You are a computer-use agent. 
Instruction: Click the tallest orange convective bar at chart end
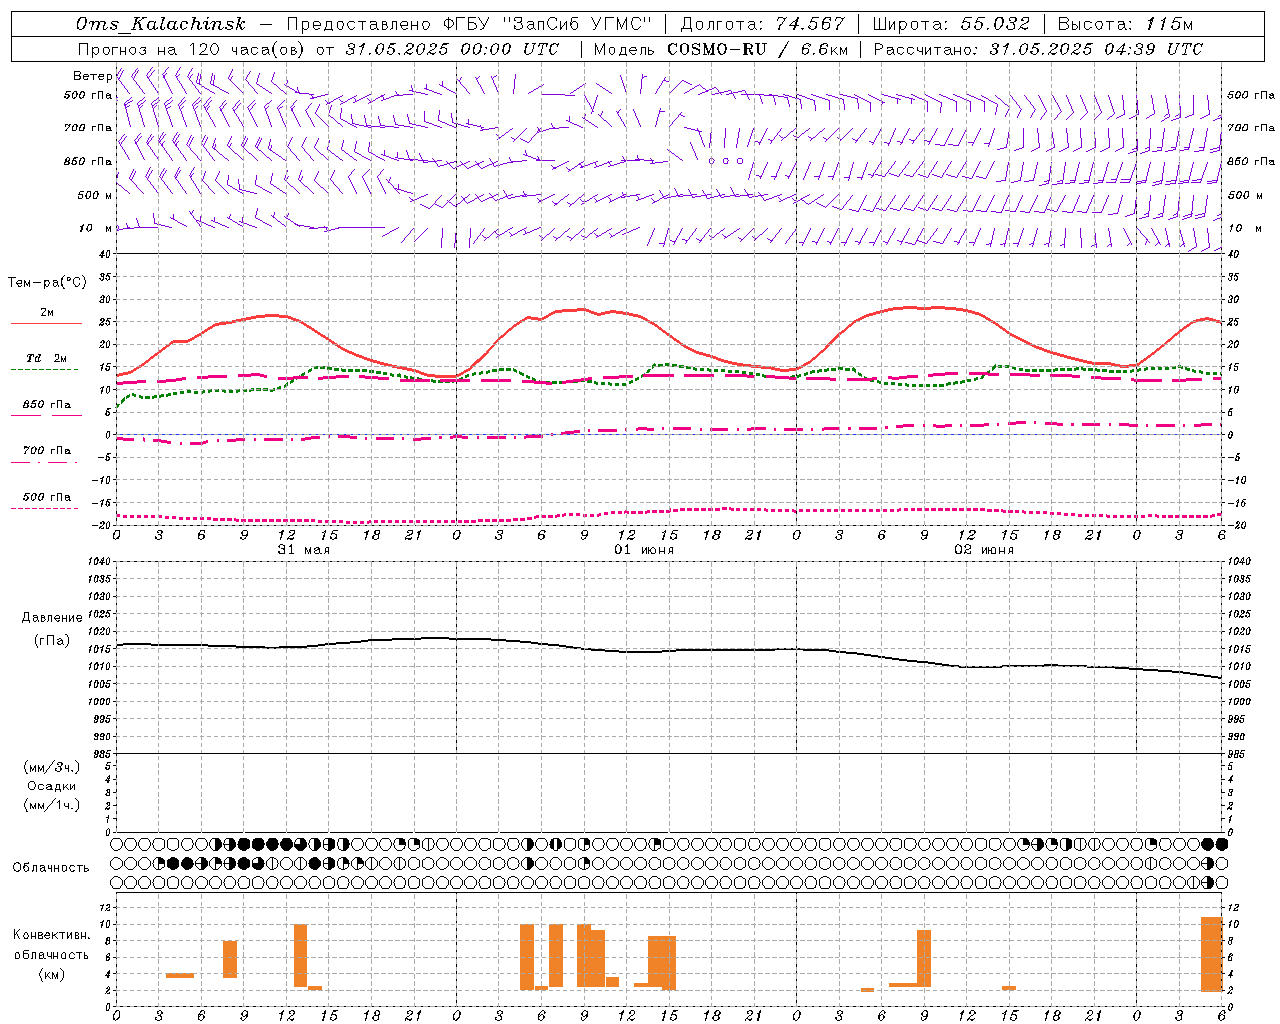pos(1212,954)
